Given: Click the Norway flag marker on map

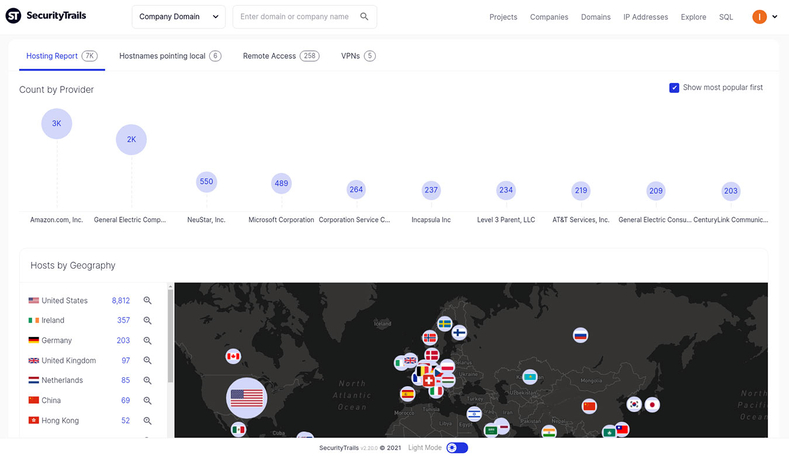Looking at the screenshot, I should tap(430, 338).
